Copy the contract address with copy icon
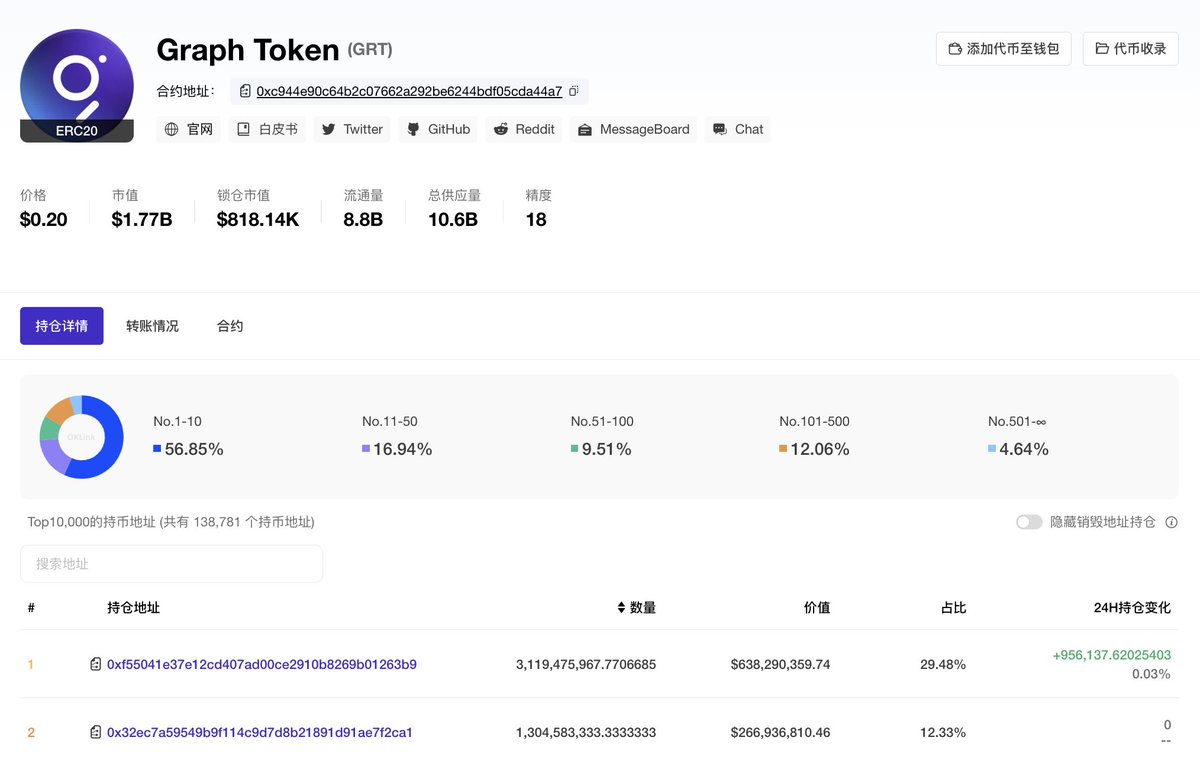The image size is (1200, 763). [574, 91]
